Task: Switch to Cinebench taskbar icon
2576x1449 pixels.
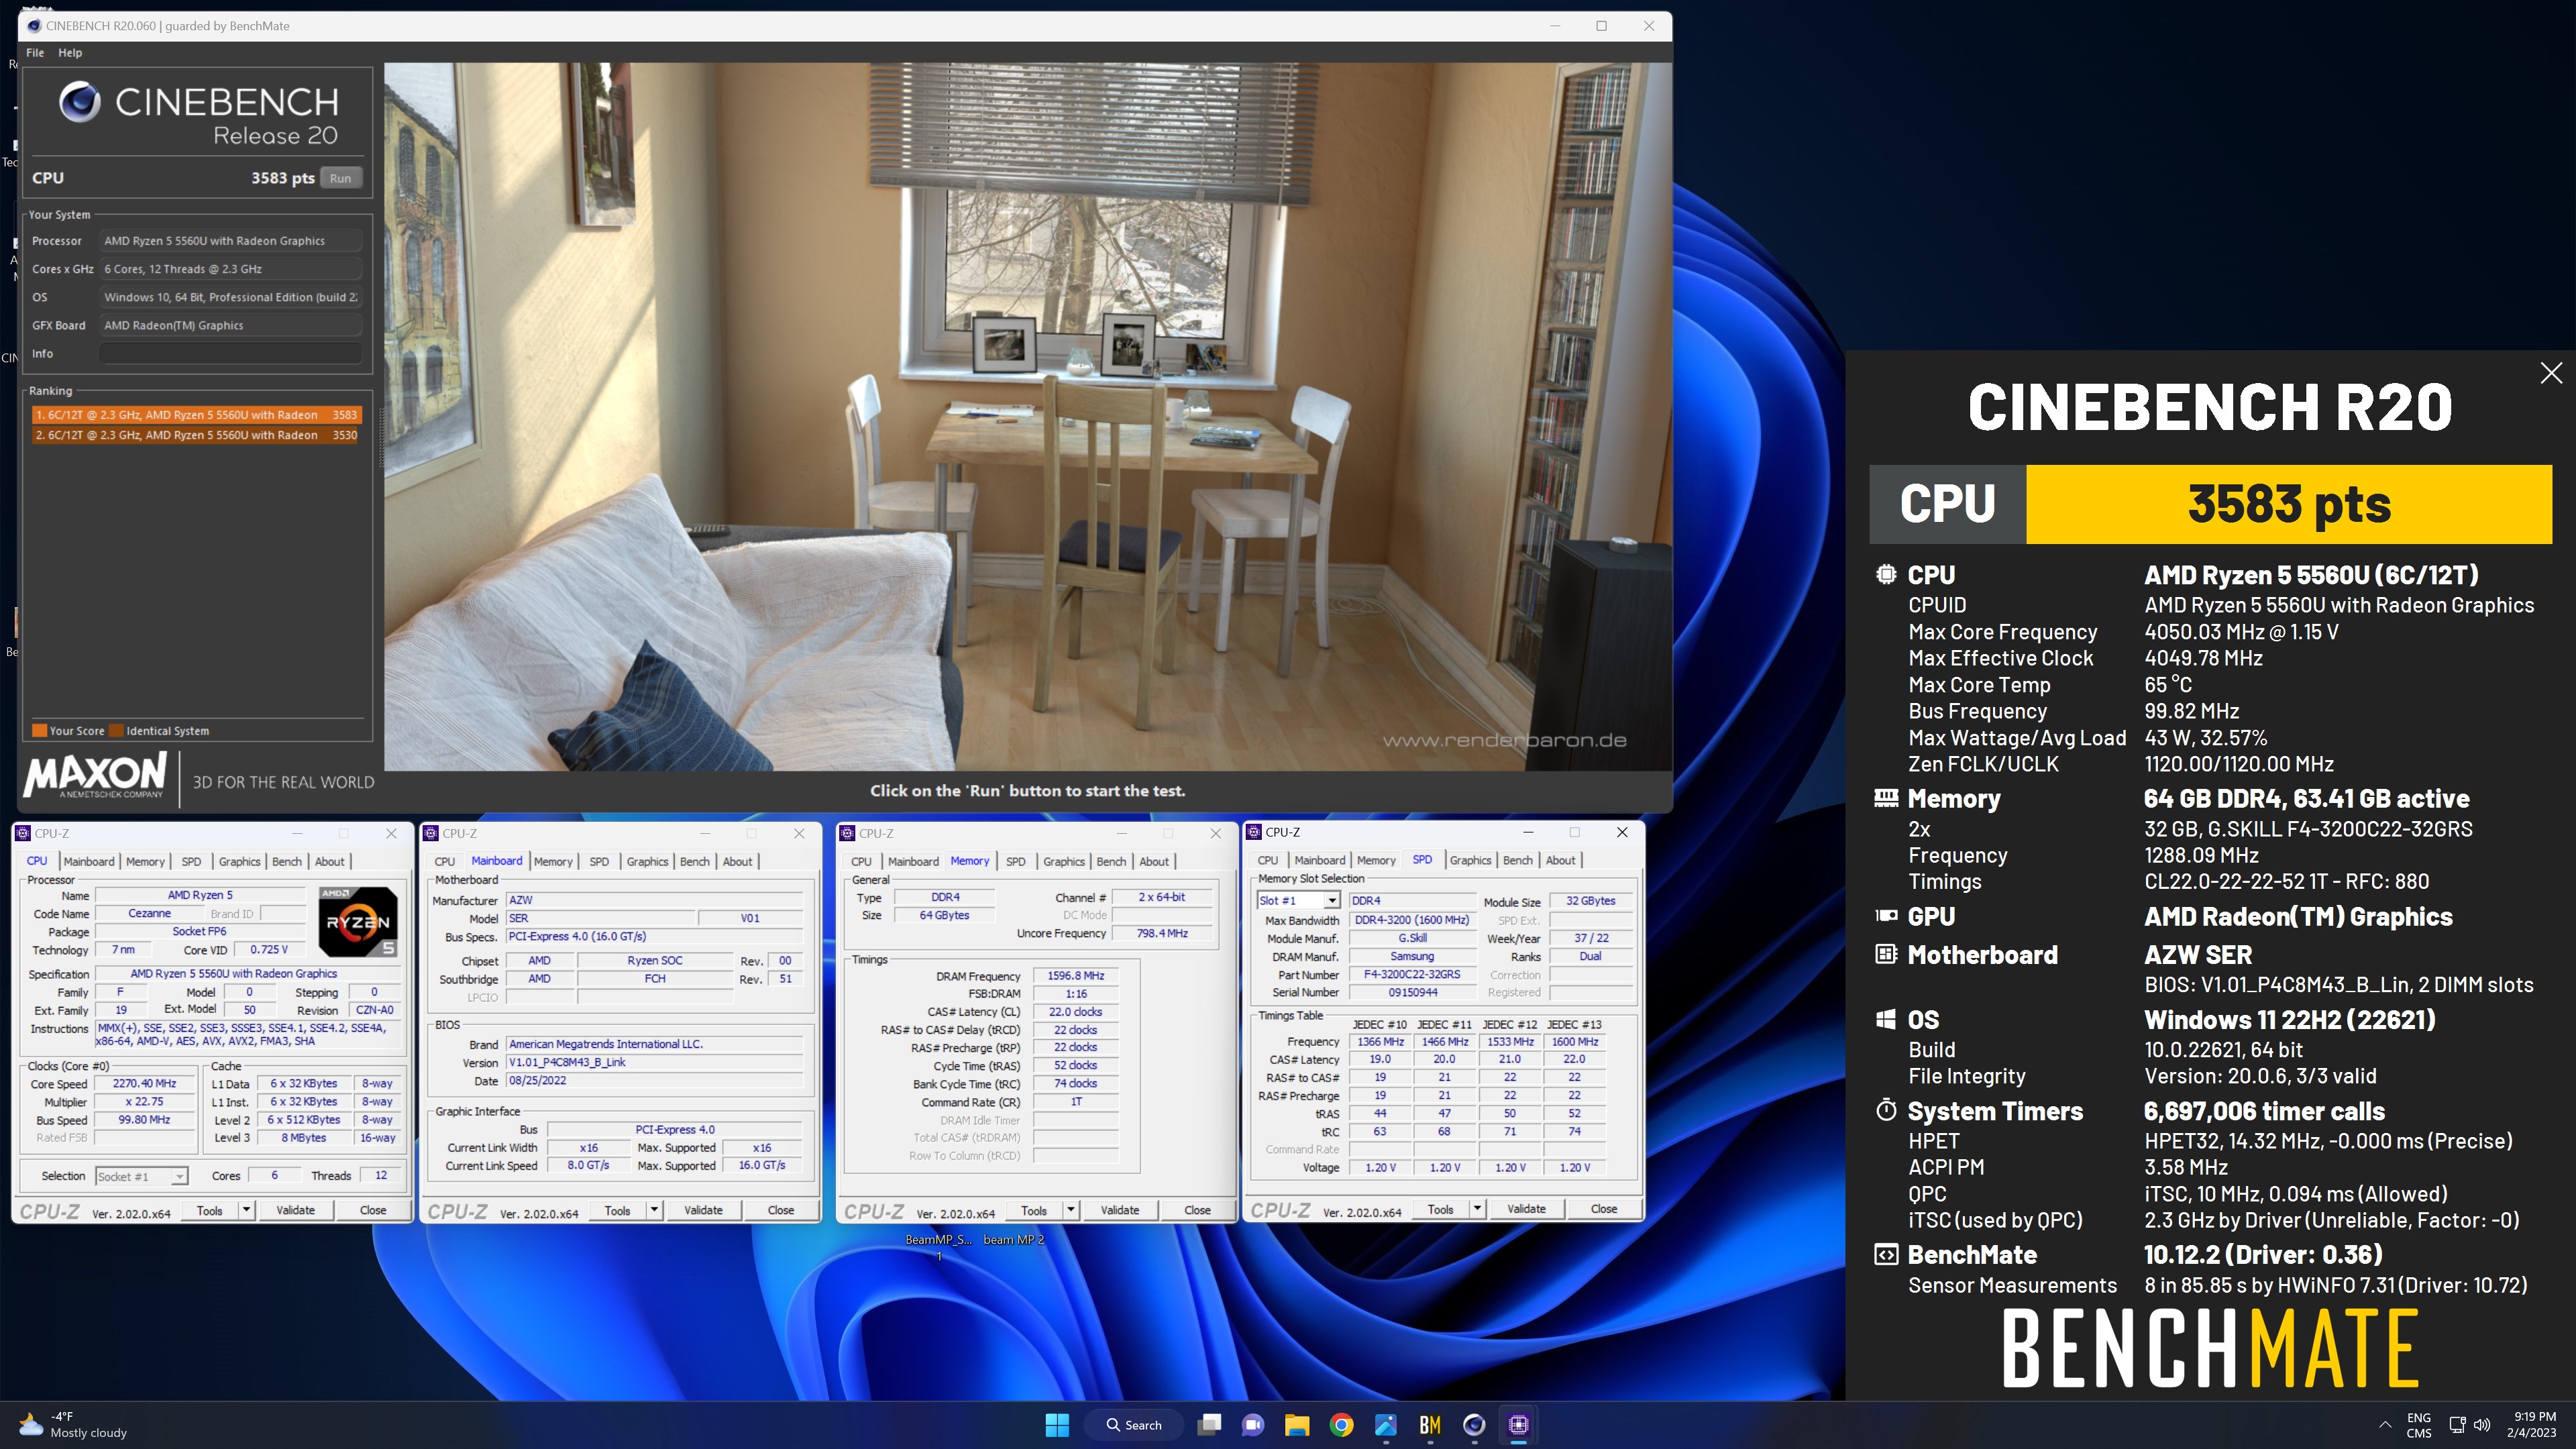Action: [1474, 1425]
